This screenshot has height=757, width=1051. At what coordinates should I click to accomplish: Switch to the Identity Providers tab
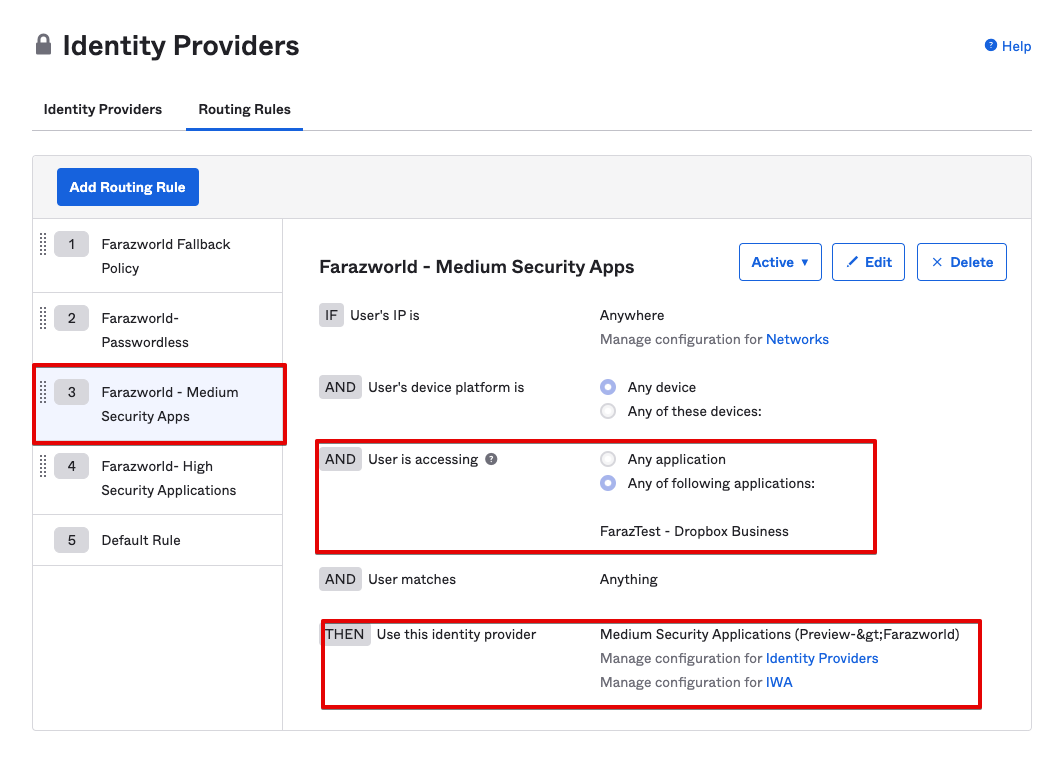102,109
